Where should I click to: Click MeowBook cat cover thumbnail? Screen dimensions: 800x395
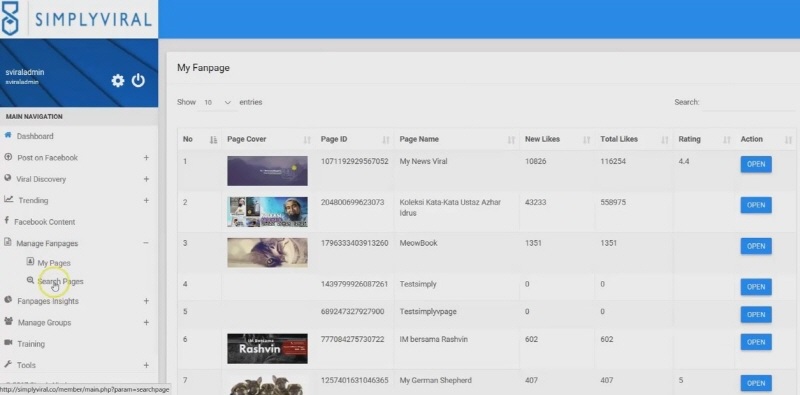[267, 253]
